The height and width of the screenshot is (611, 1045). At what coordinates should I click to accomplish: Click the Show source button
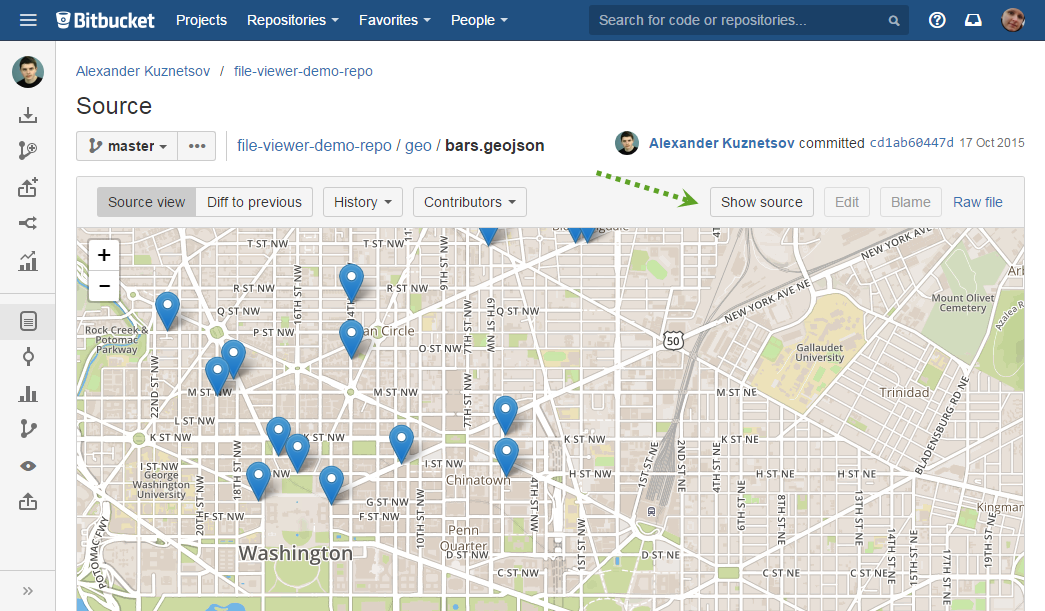click(762, 202)
